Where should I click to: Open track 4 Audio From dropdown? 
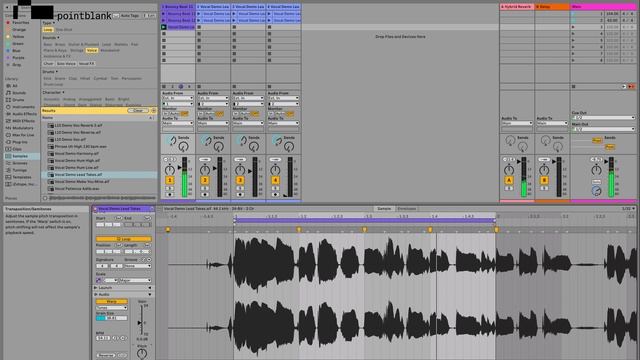pos(283,98)
